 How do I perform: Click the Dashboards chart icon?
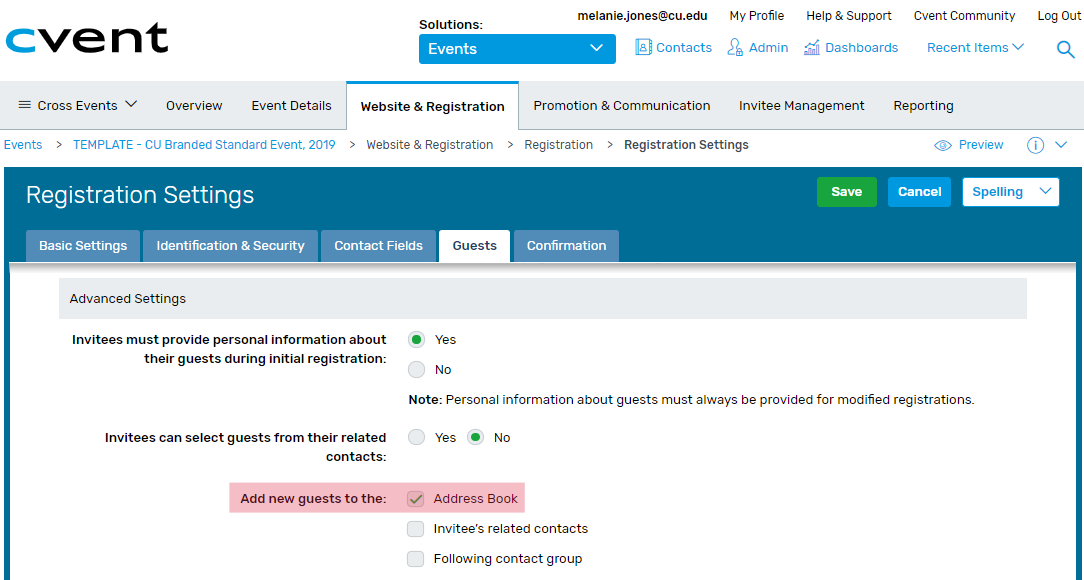(x=812, y=47)
